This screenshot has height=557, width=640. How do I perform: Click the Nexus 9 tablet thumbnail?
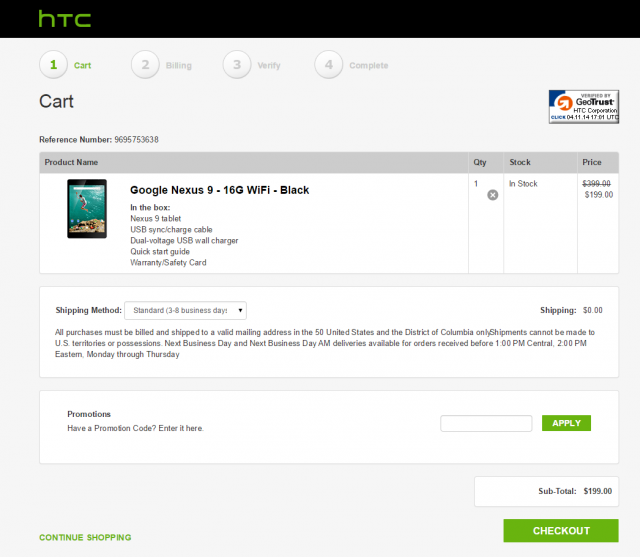pyautogui.click(x=87, y=209)
